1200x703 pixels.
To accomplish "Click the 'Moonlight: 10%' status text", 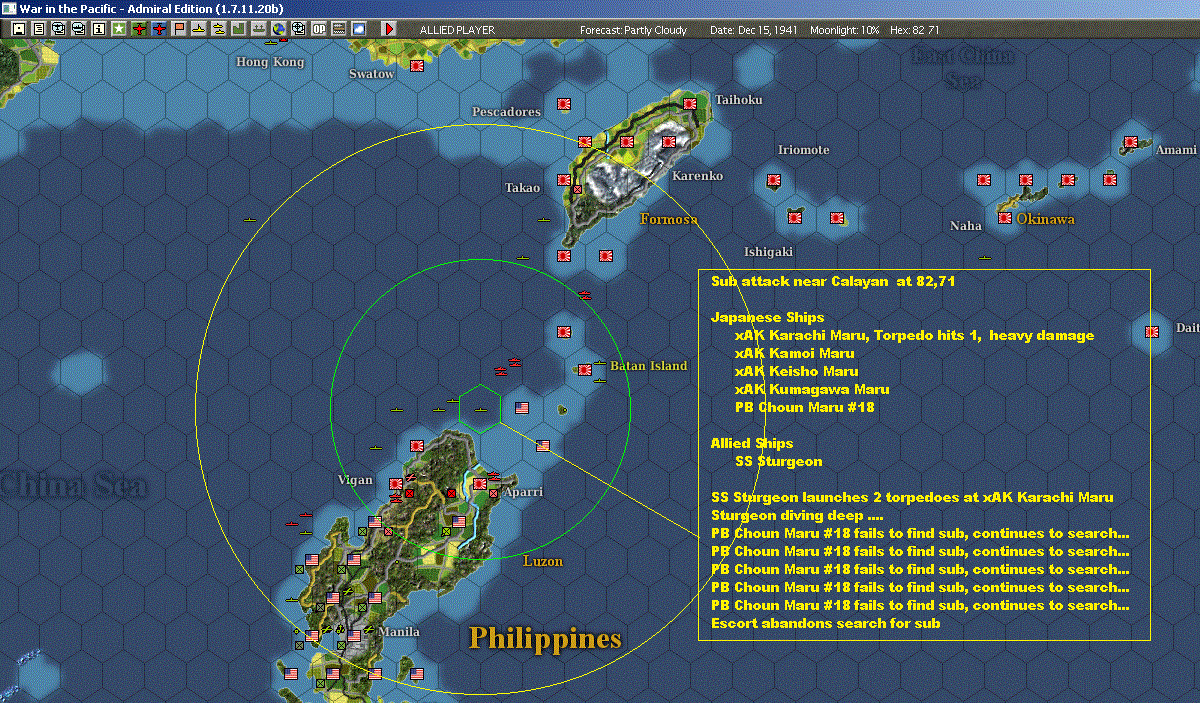I will pos(845,30).
